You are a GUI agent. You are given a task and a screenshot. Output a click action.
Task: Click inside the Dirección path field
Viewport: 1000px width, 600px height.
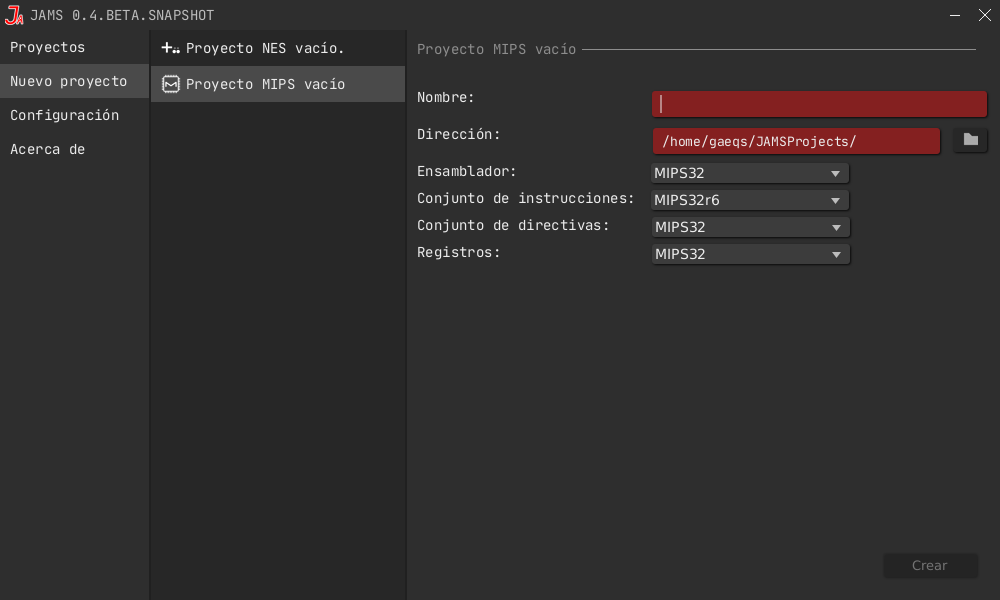pyautogui.click(x=796, y=140)
